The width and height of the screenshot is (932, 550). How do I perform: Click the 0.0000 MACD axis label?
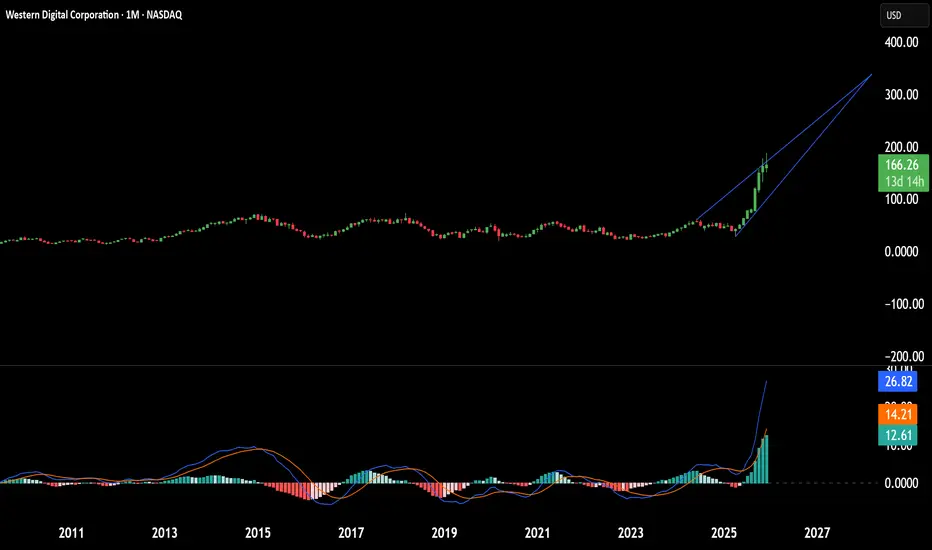(x=901, y=483)
